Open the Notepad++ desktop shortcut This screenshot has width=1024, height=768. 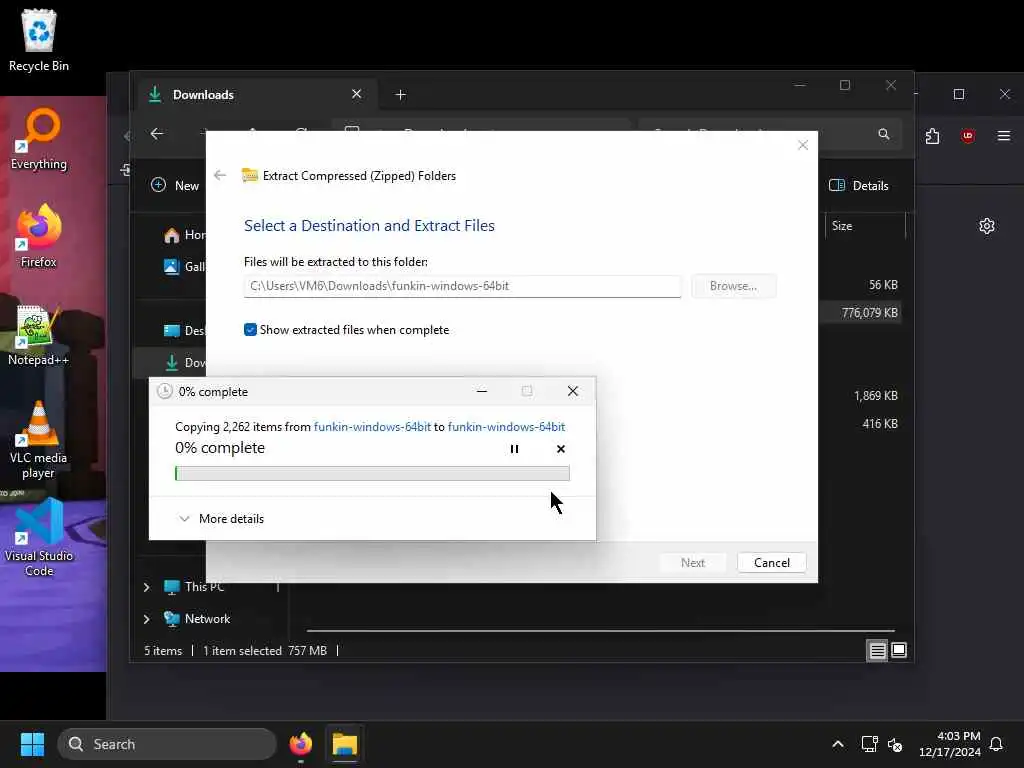(x=38, y=335)
